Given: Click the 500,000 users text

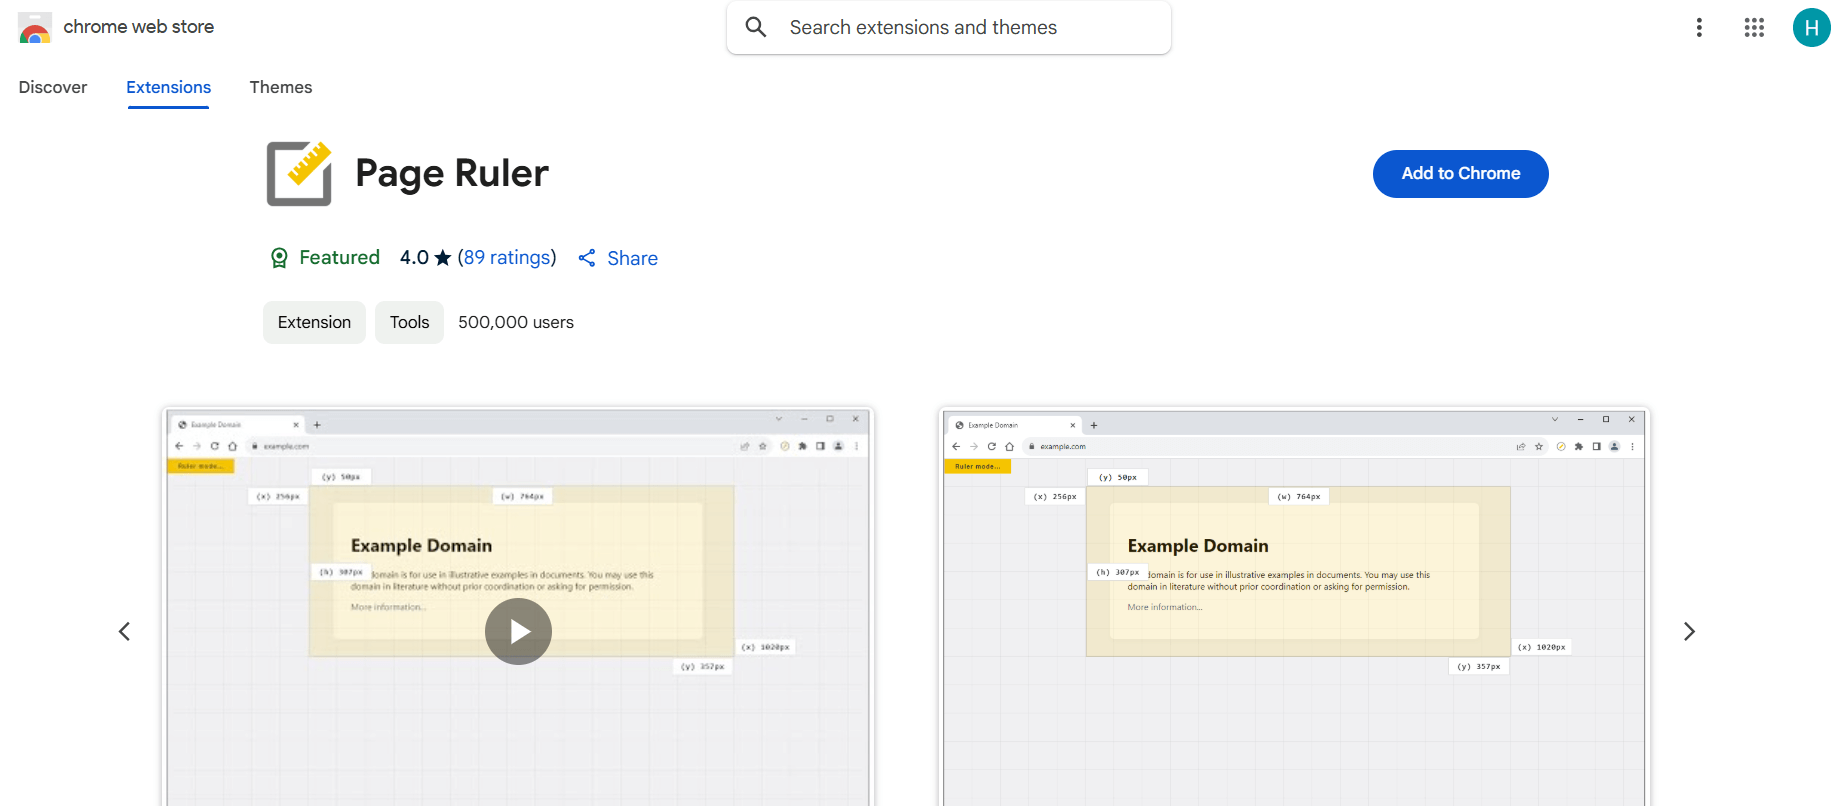Looking at the screenshot, I should click(516, 322).
